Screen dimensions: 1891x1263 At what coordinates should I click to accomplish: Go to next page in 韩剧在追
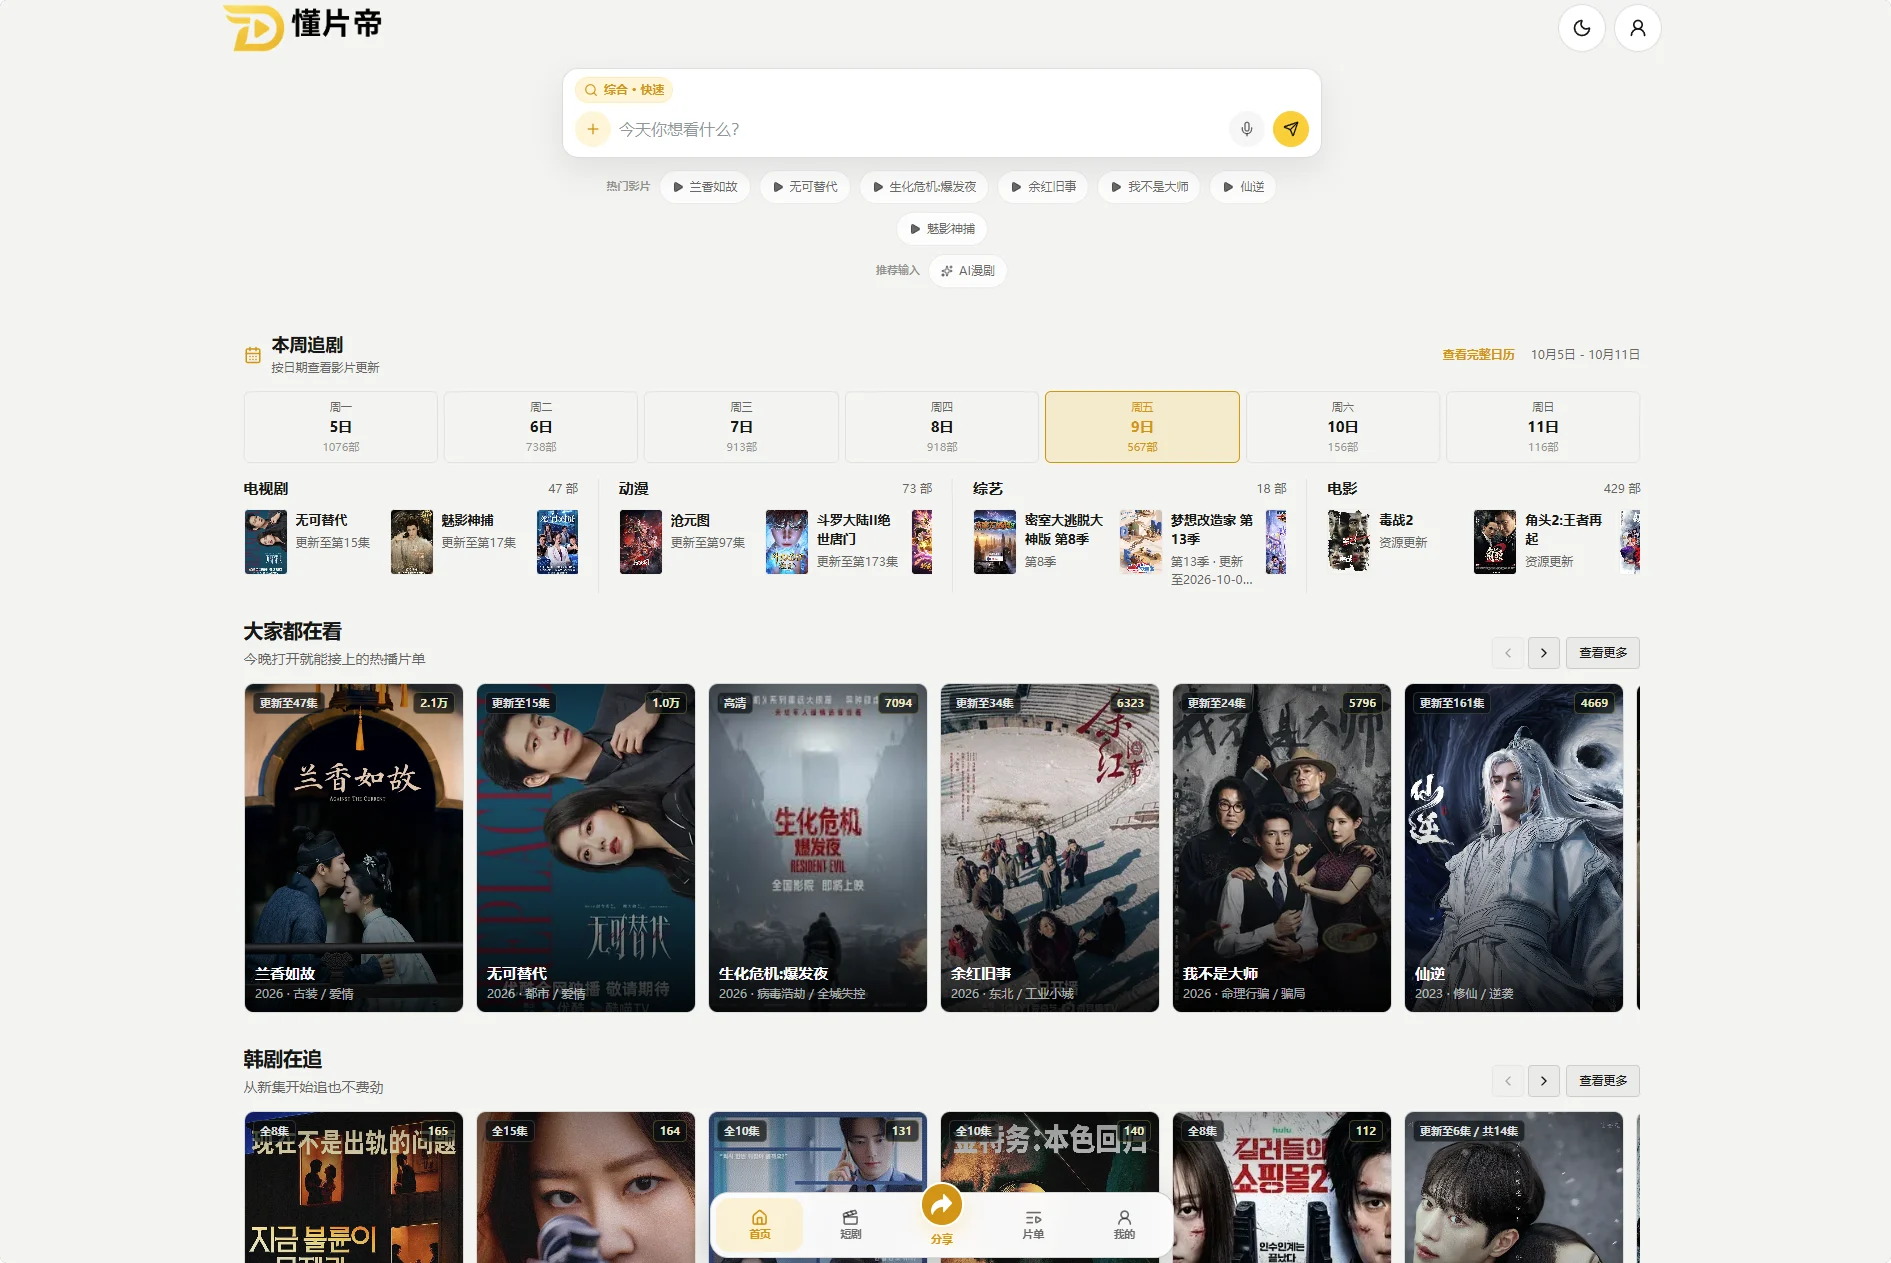pos(1544,1081)
